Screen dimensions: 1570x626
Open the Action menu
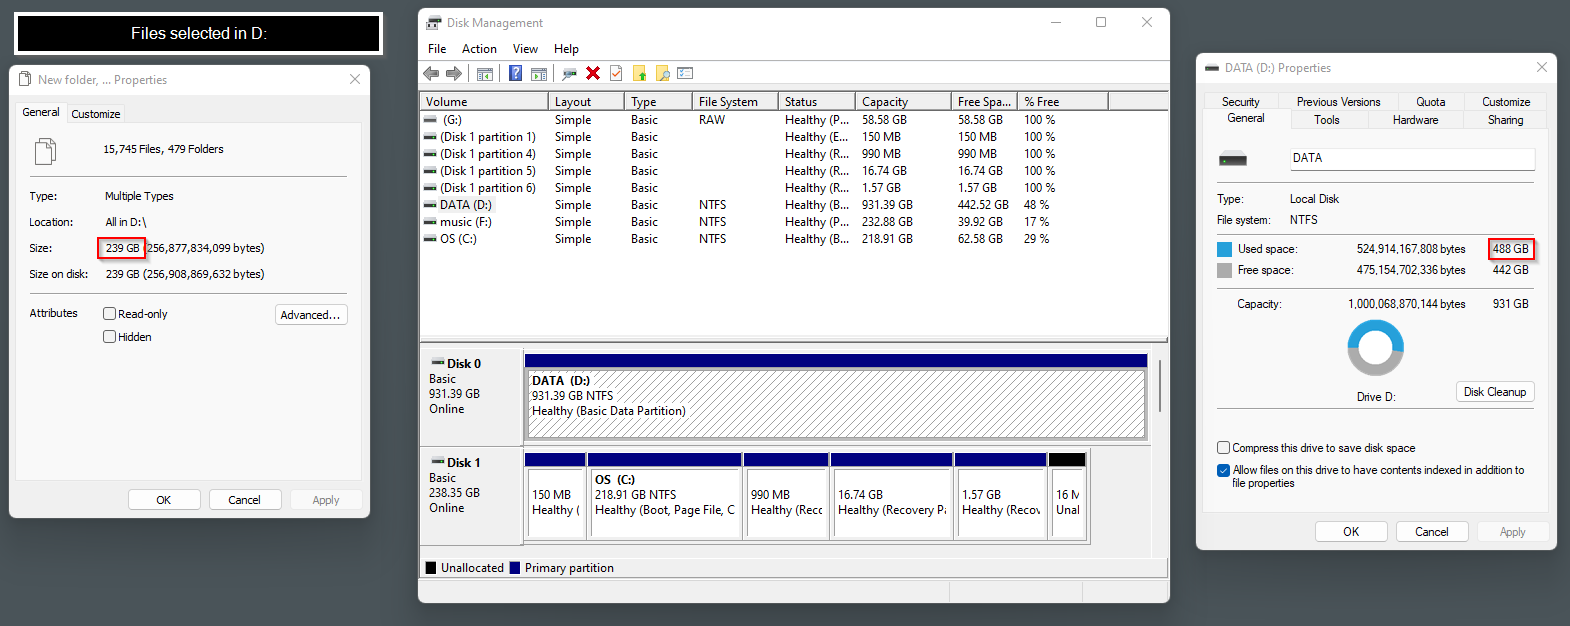pyautogui.click(x=479, y=49)
